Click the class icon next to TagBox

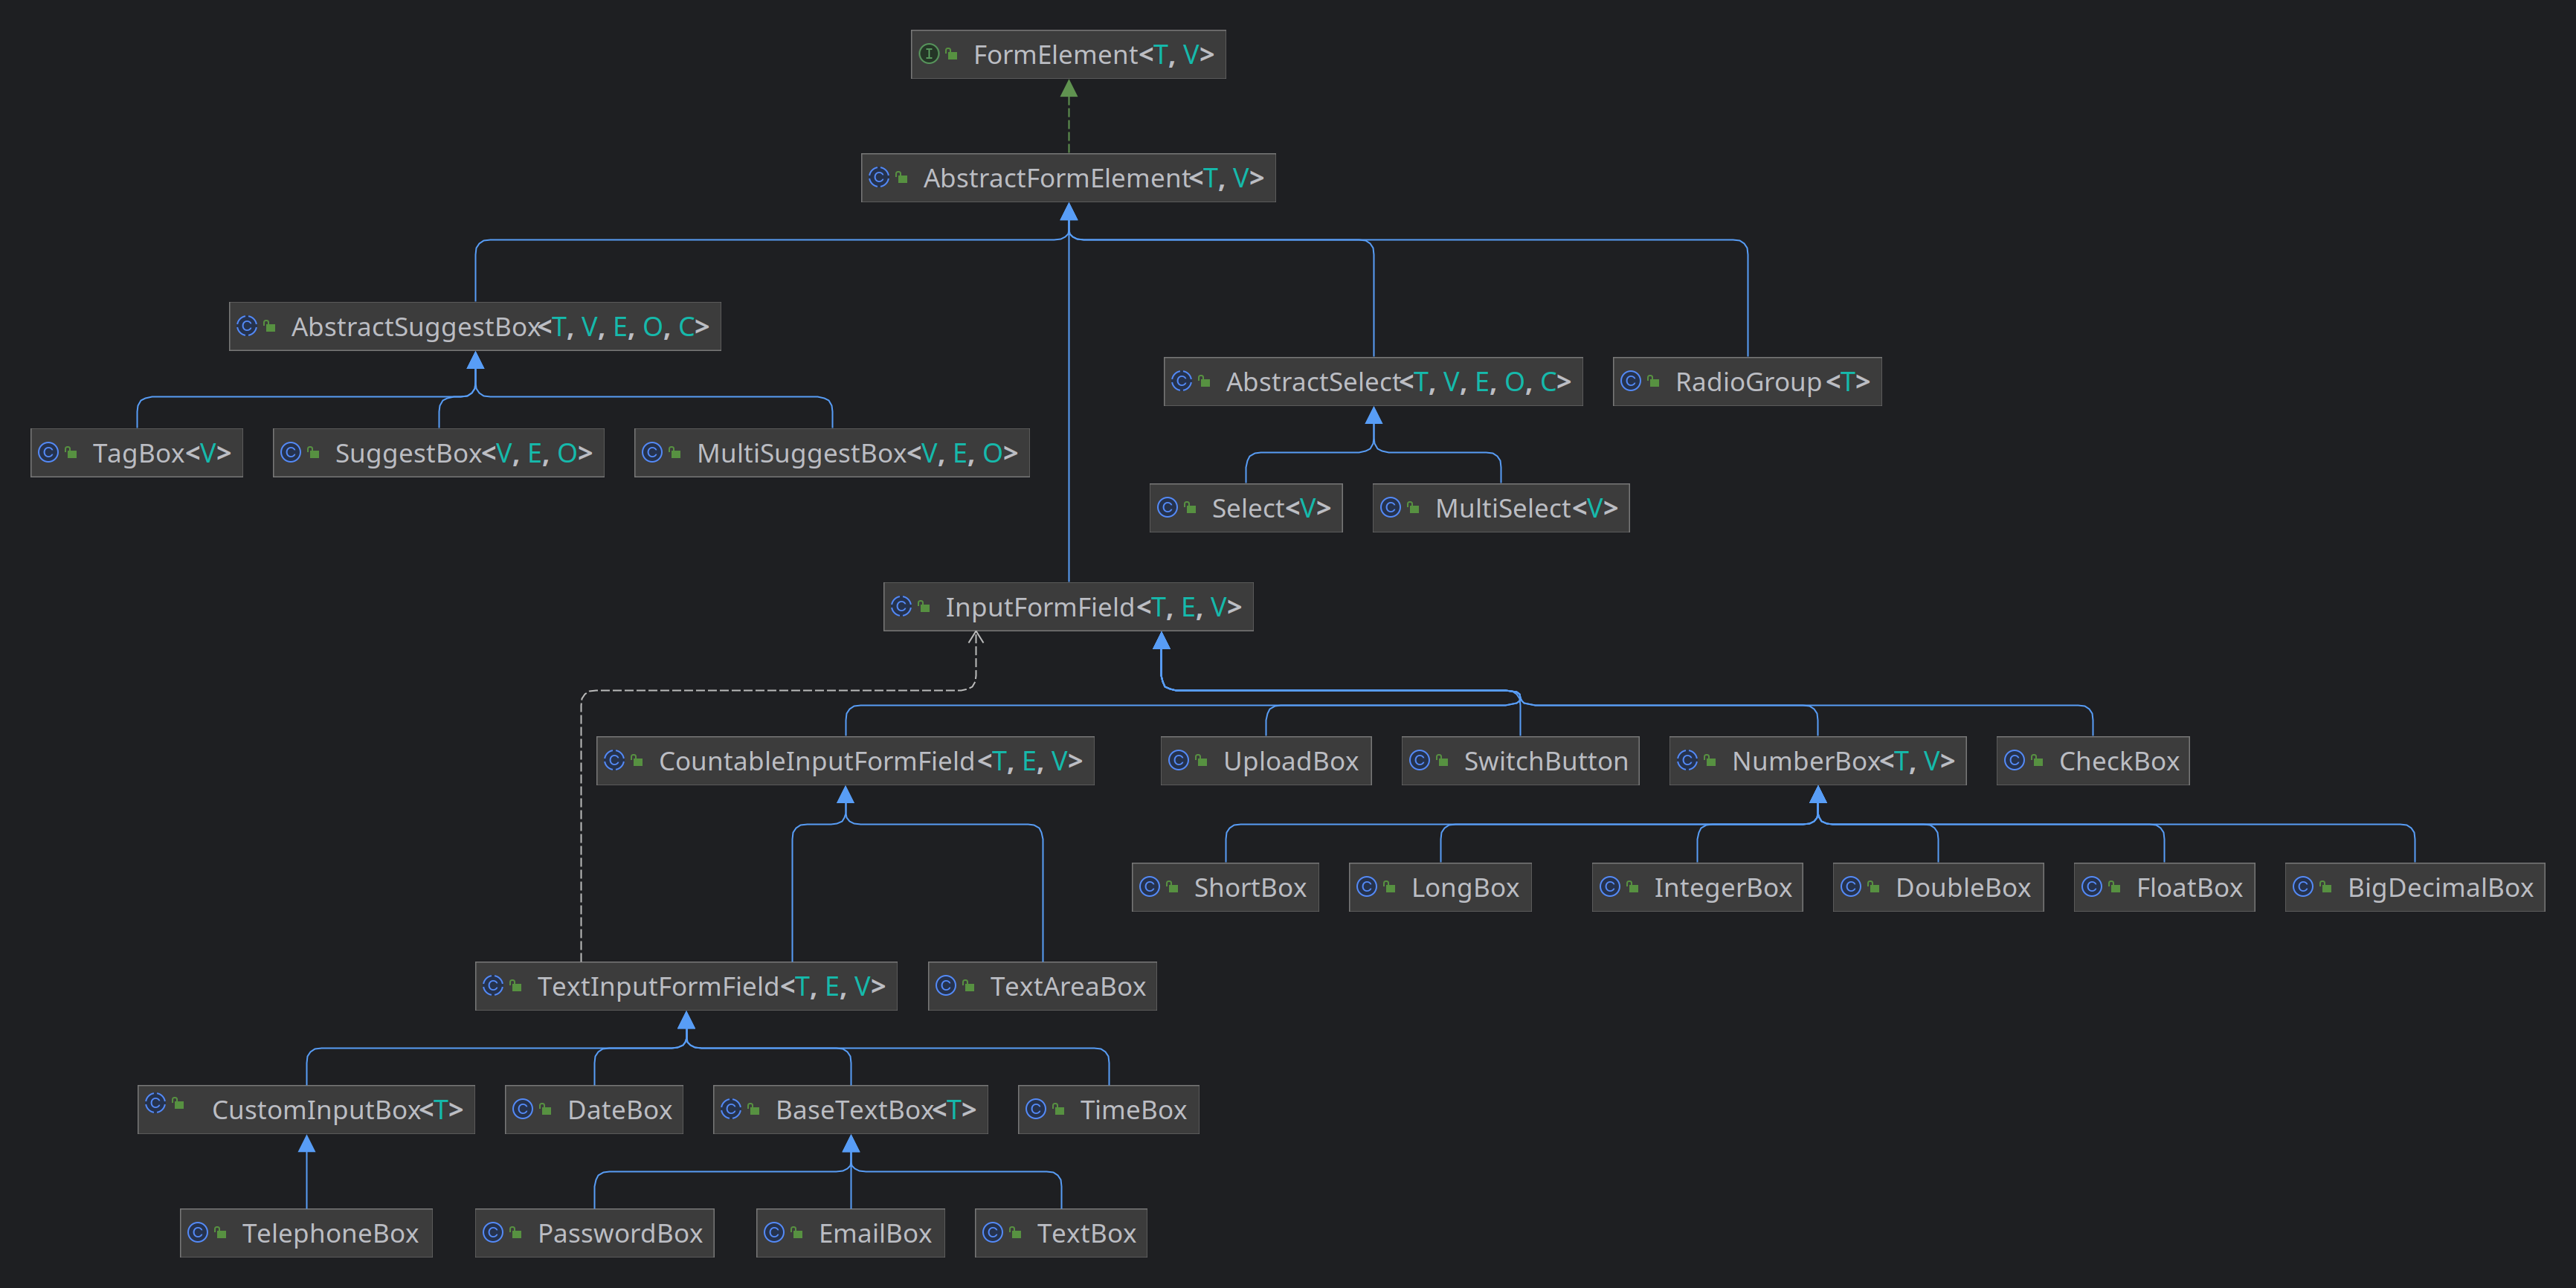[50, 452]
